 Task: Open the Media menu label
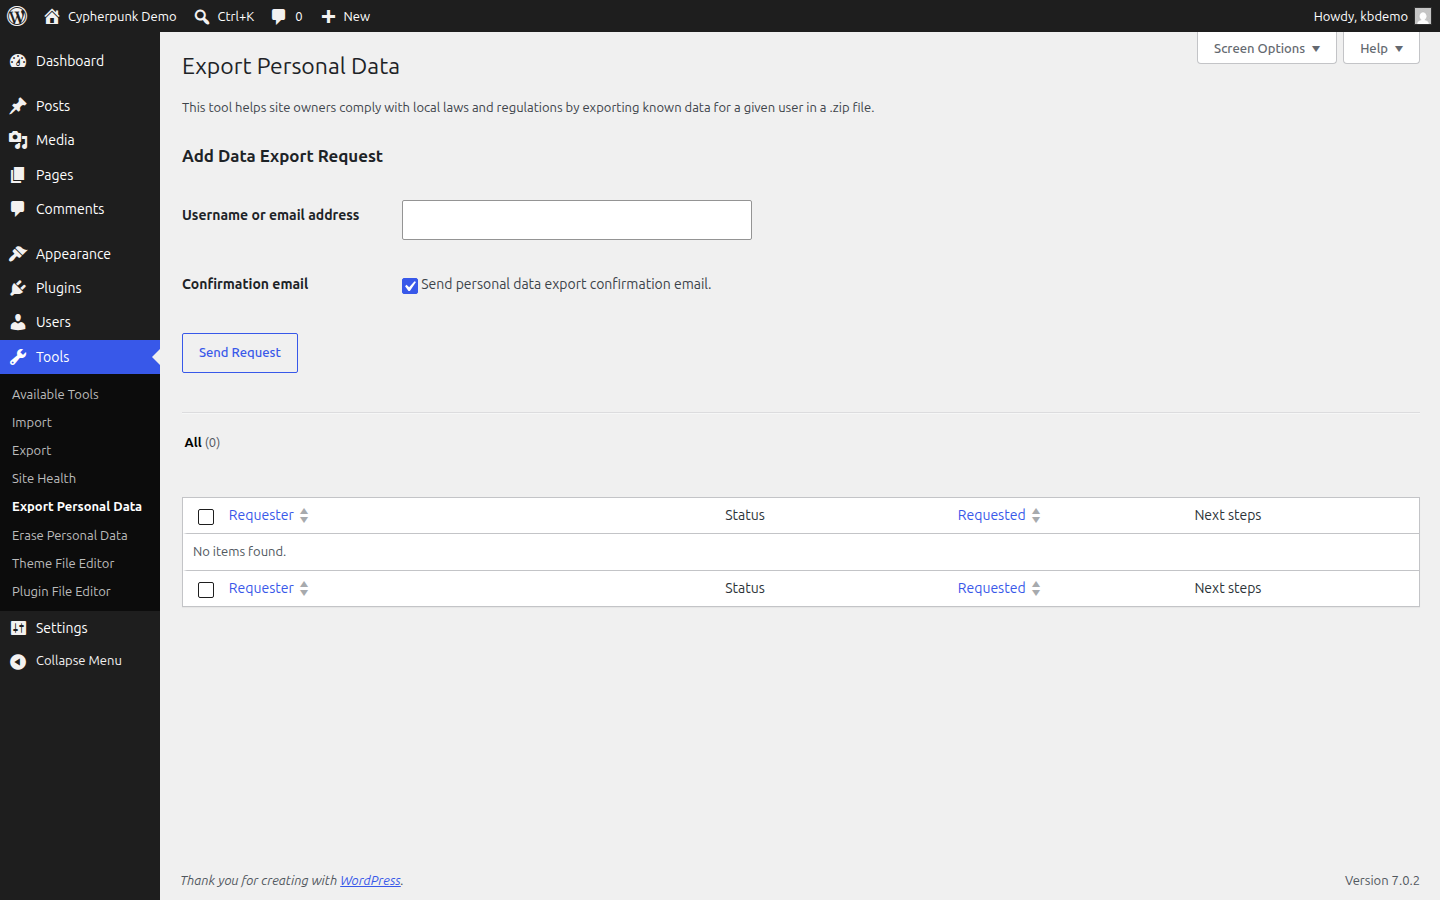coord(55,140)
